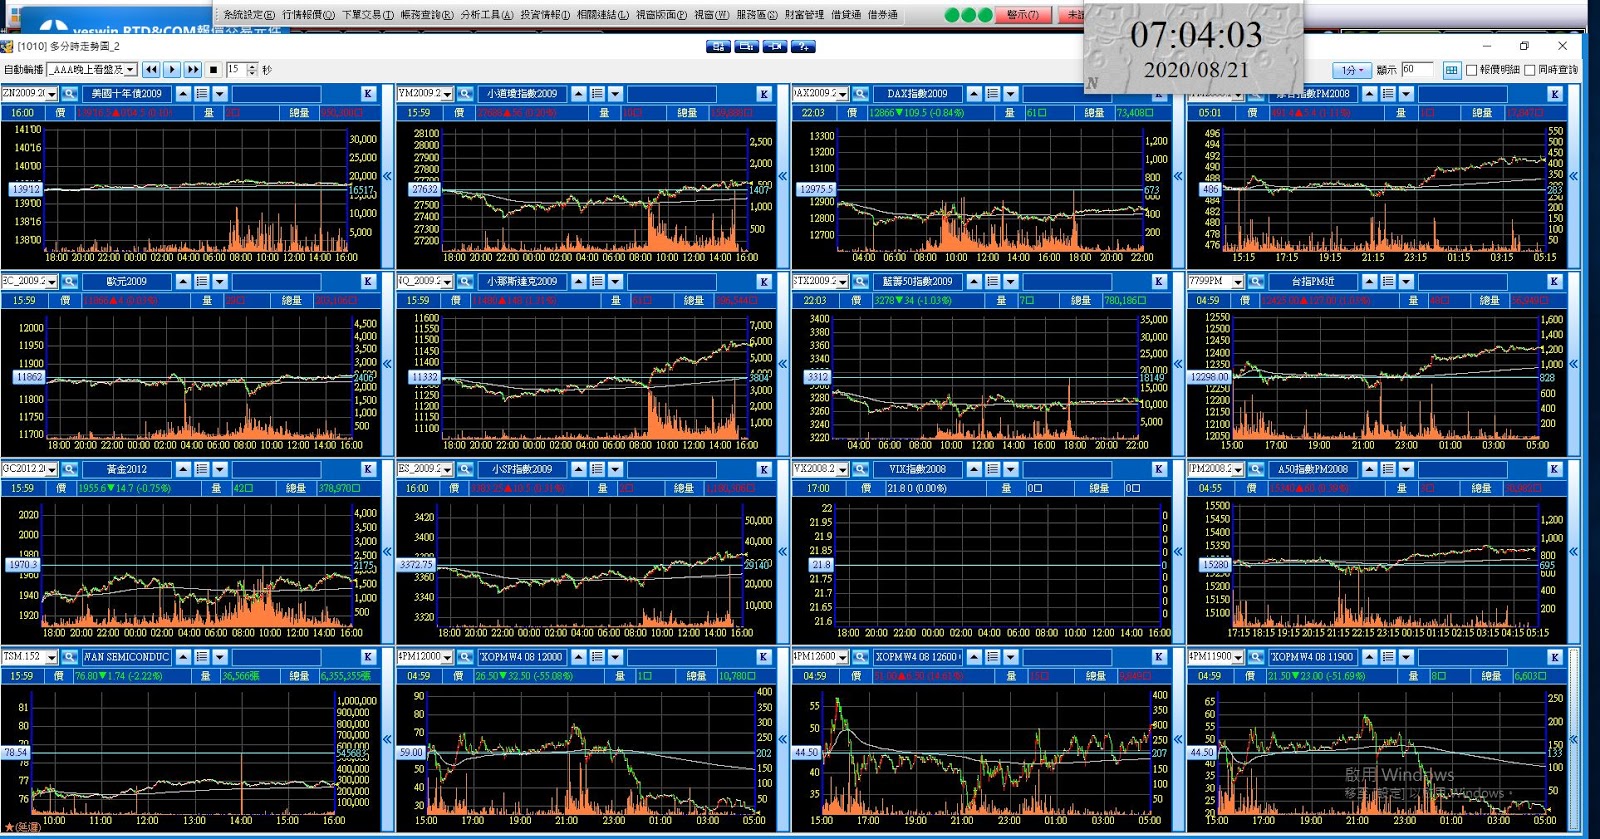Image resolution: width=1600 pixels, height=839 pixels.
Task: Click the rewind auto-rotate button
Action: click(x=151, y=70)
